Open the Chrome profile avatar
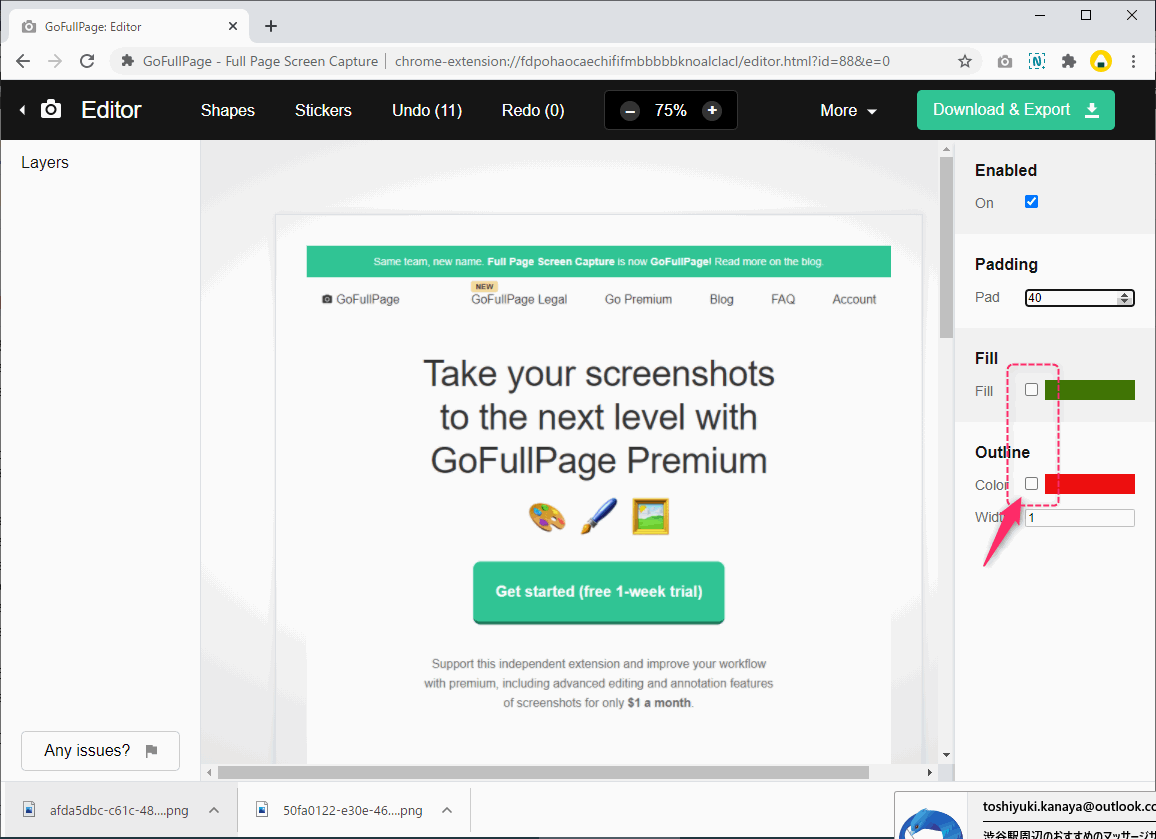The image size is (1156, 839). pyautogui.click(x=1101, y=62)
